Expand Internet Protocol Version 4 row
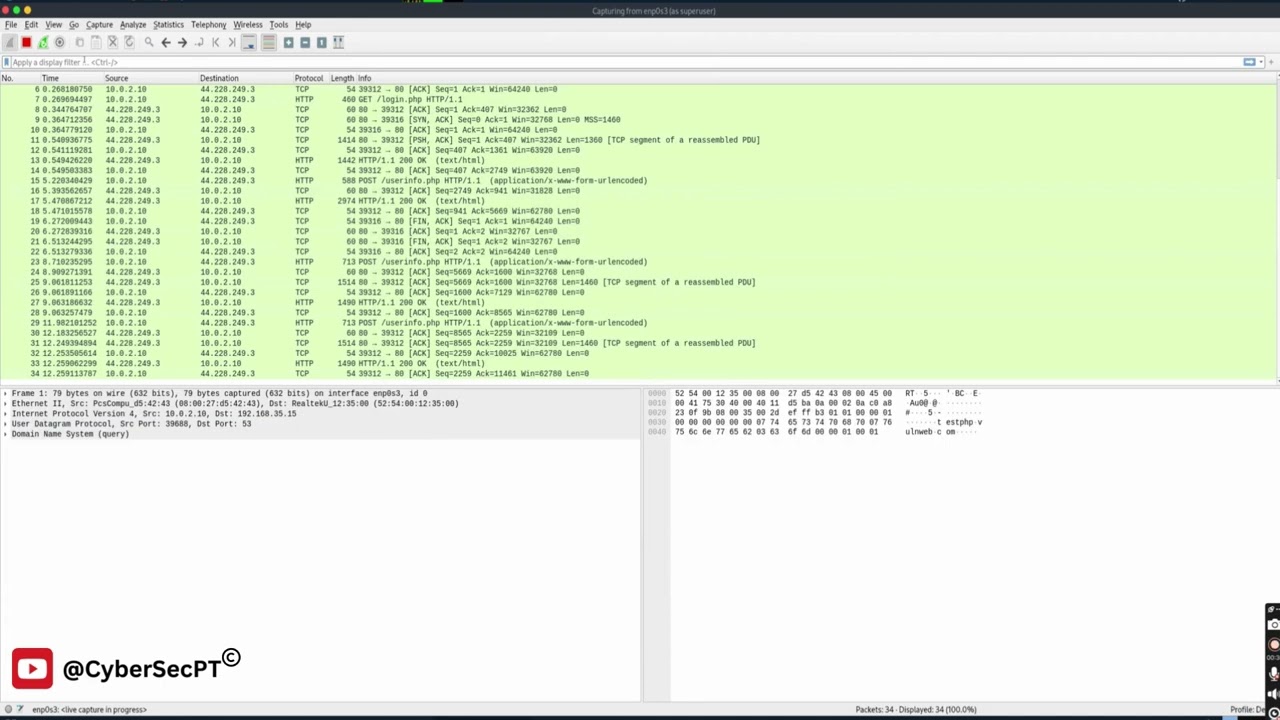1280x720 pixels. coord(5,413)
